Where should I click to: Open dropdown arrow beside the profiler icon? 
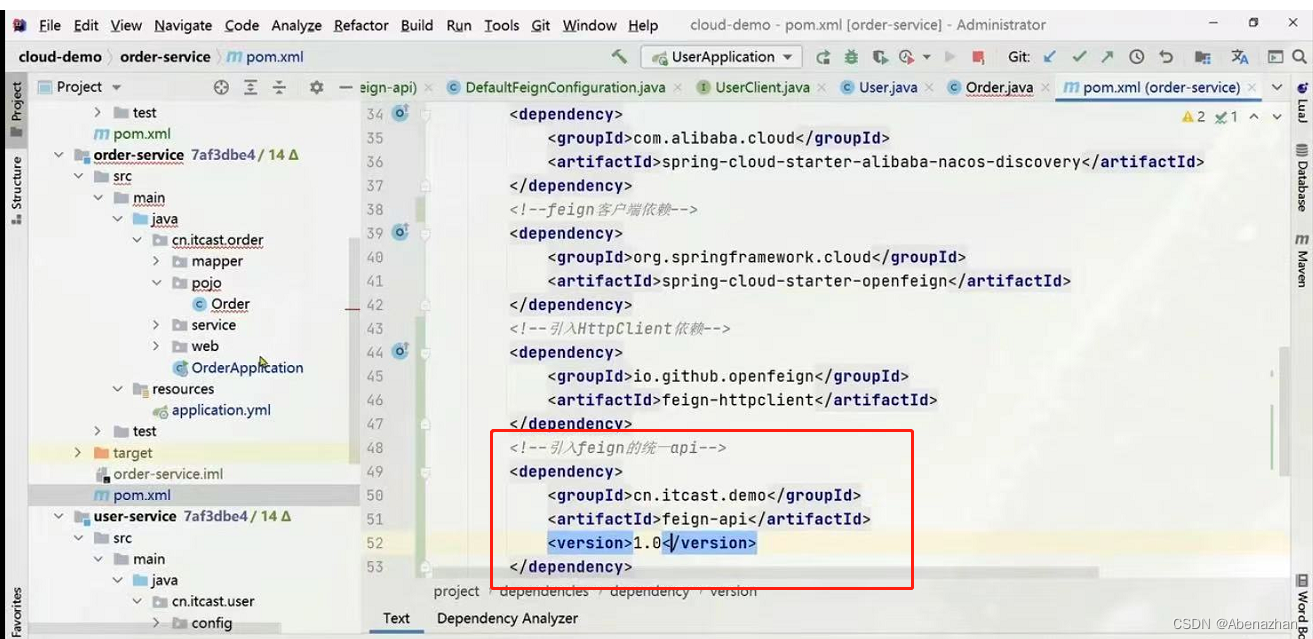point(926,57)
